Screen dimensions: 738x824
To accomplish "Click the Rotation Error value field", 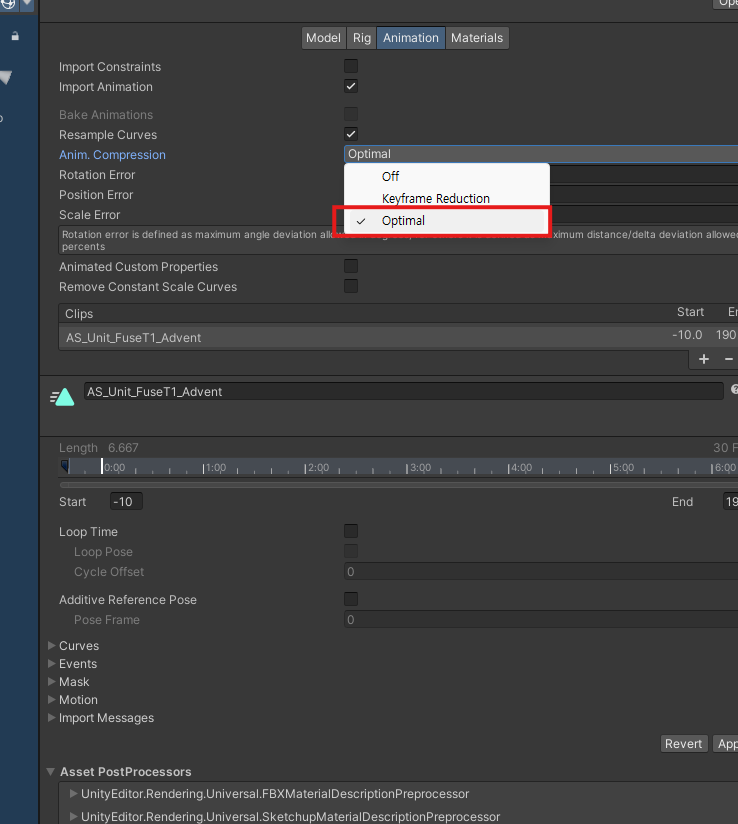I will coord(644,174).
